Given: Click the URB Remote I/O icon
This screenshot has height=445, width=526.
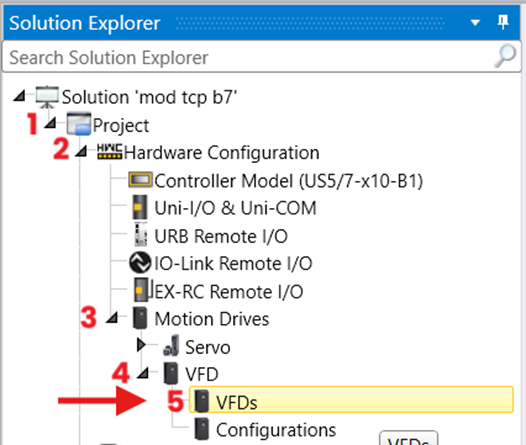Looking at the screenshot, I should pyautogui.click(x=141, y=235).
